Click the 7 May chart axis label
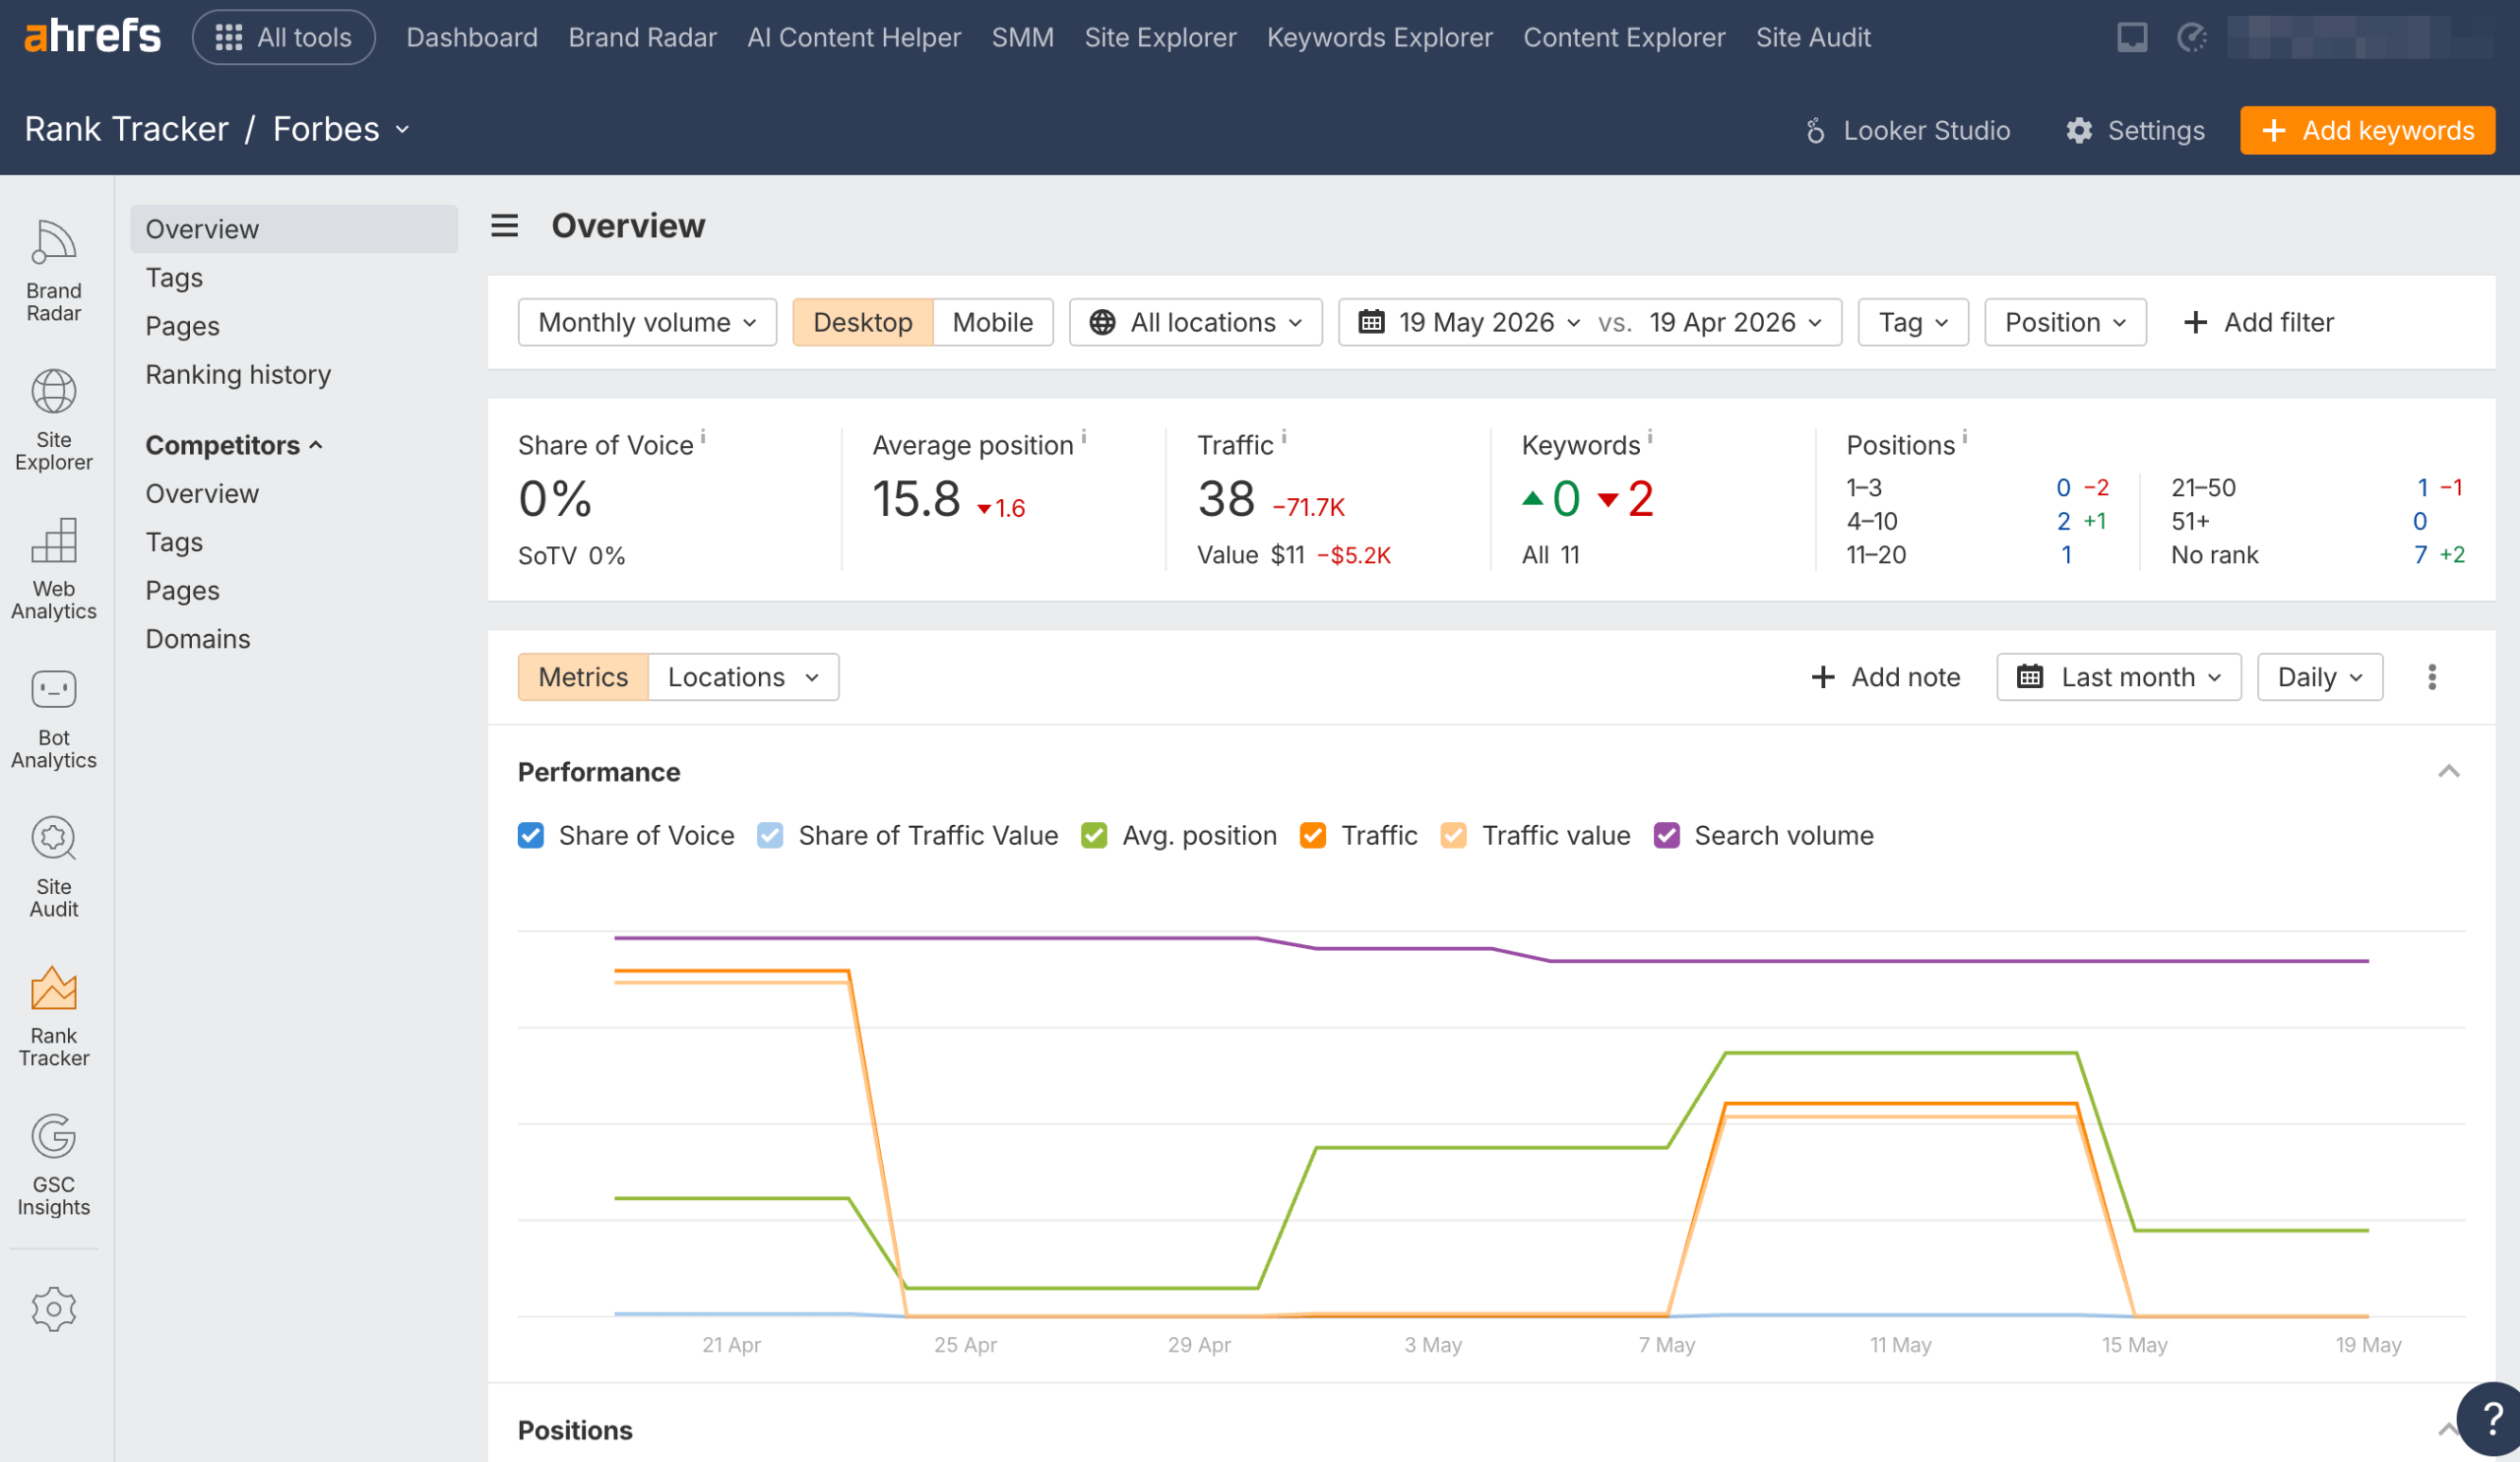 pyautogui.click(x=1667, y=1345)
